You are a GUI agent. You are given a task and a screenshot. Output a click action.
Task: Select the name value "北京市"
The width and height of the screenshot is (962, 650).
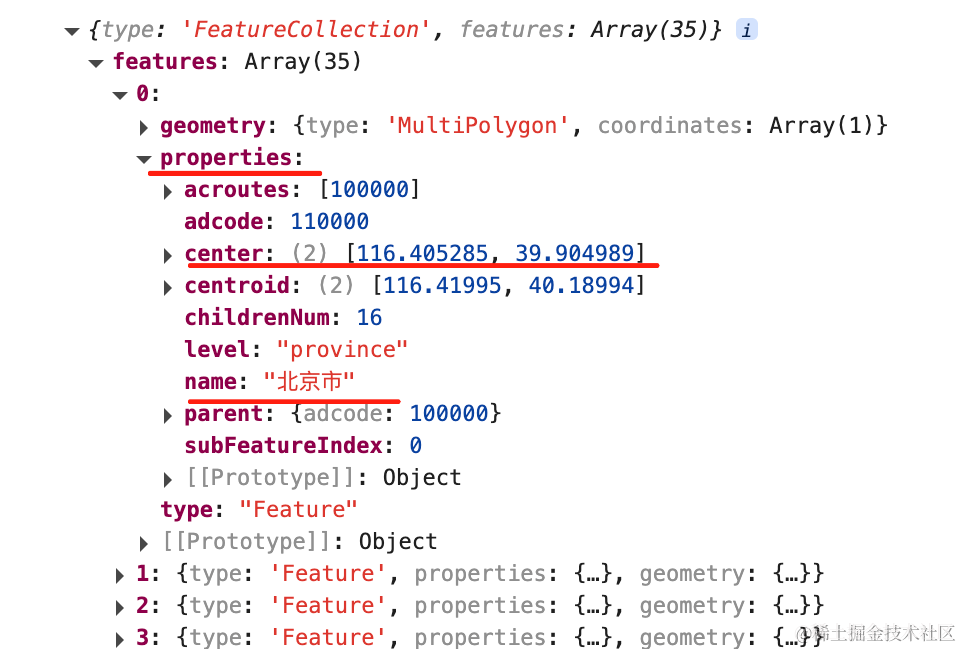pos(309,381)
